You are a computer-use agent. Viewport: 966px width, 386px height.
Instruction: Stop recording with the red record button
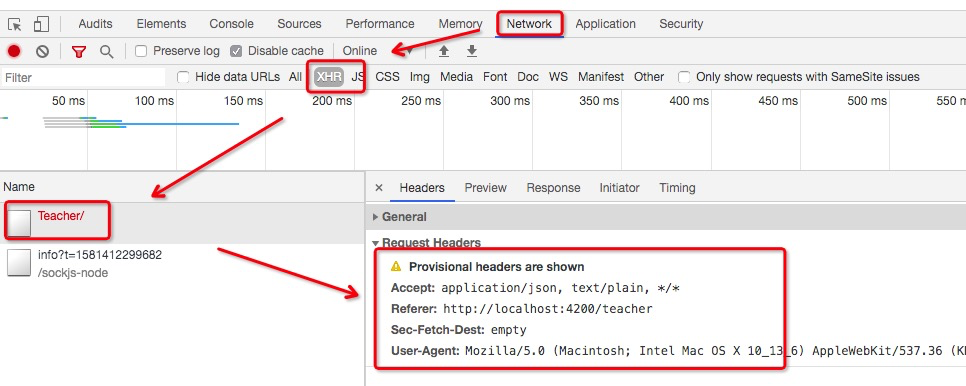coord(14,51)
